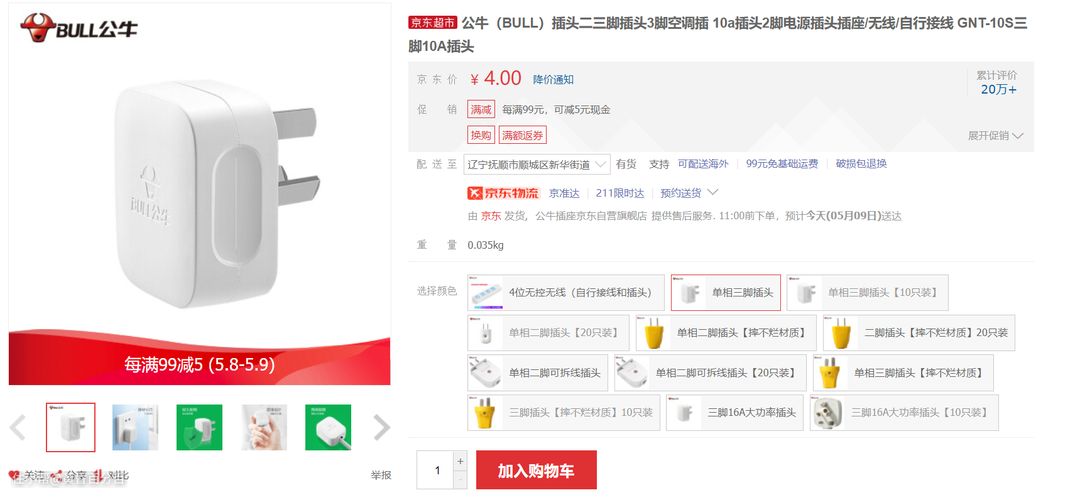Select yellow 单相二脚插头【摔不烂材质】 option
This screenshot has width=1080, height=500.
(x=726, y=333)
